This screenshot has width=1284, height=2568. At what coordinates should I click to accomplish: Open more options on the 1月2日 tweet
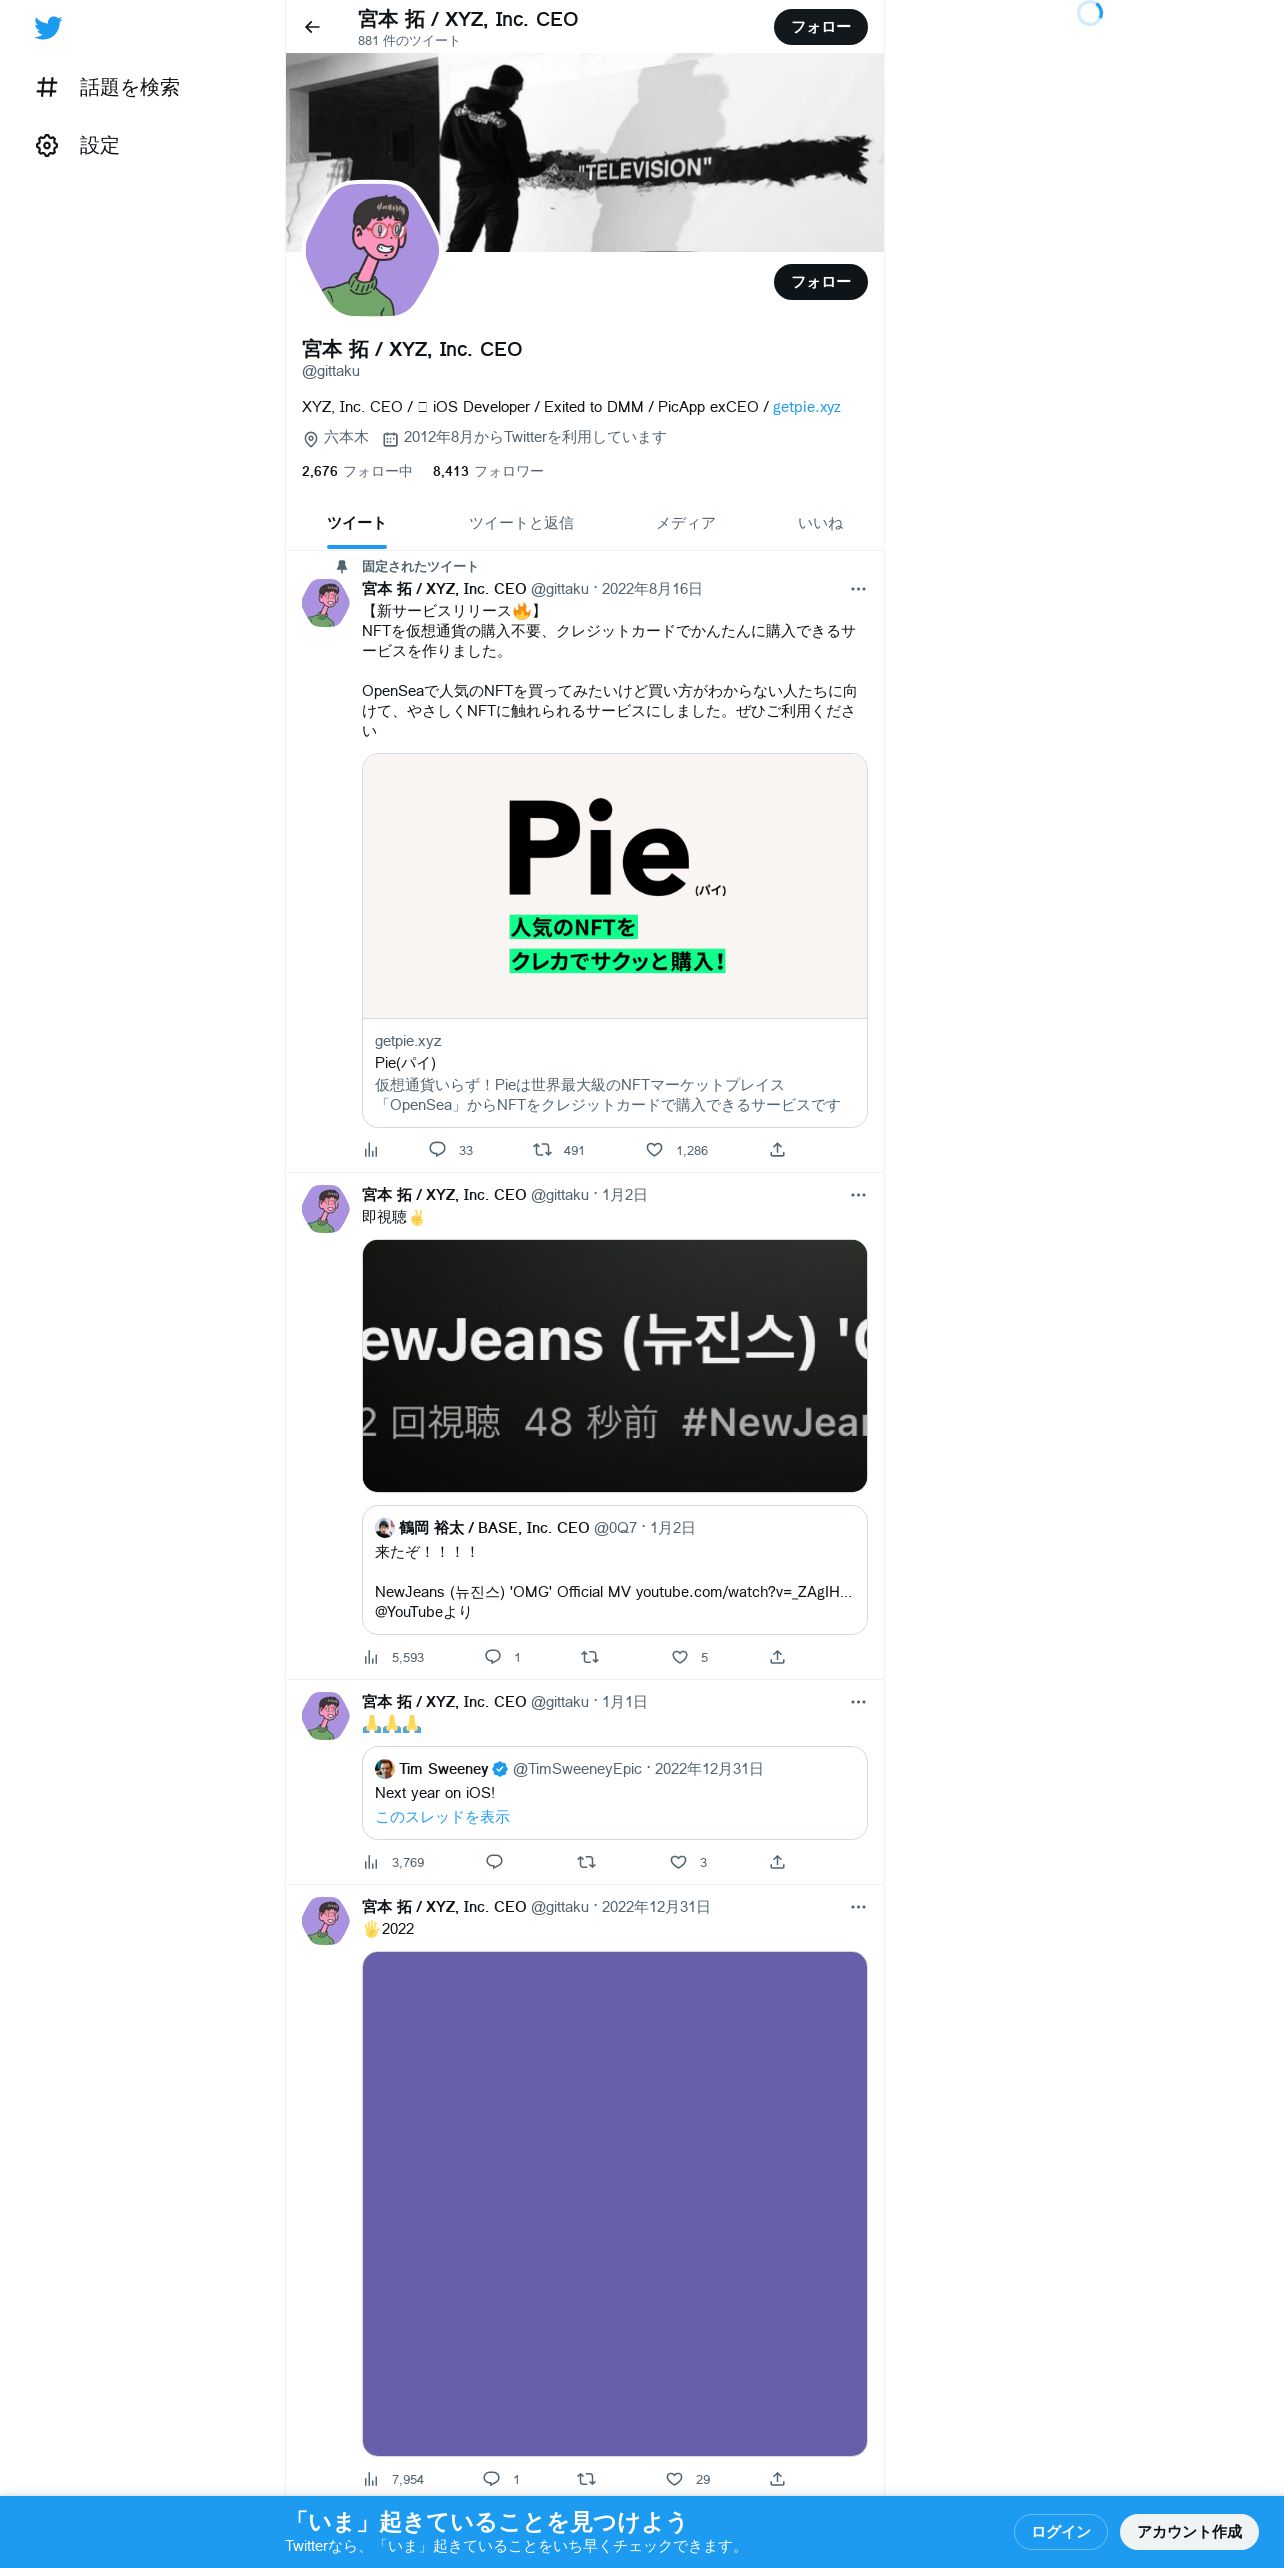(858, 1195)
